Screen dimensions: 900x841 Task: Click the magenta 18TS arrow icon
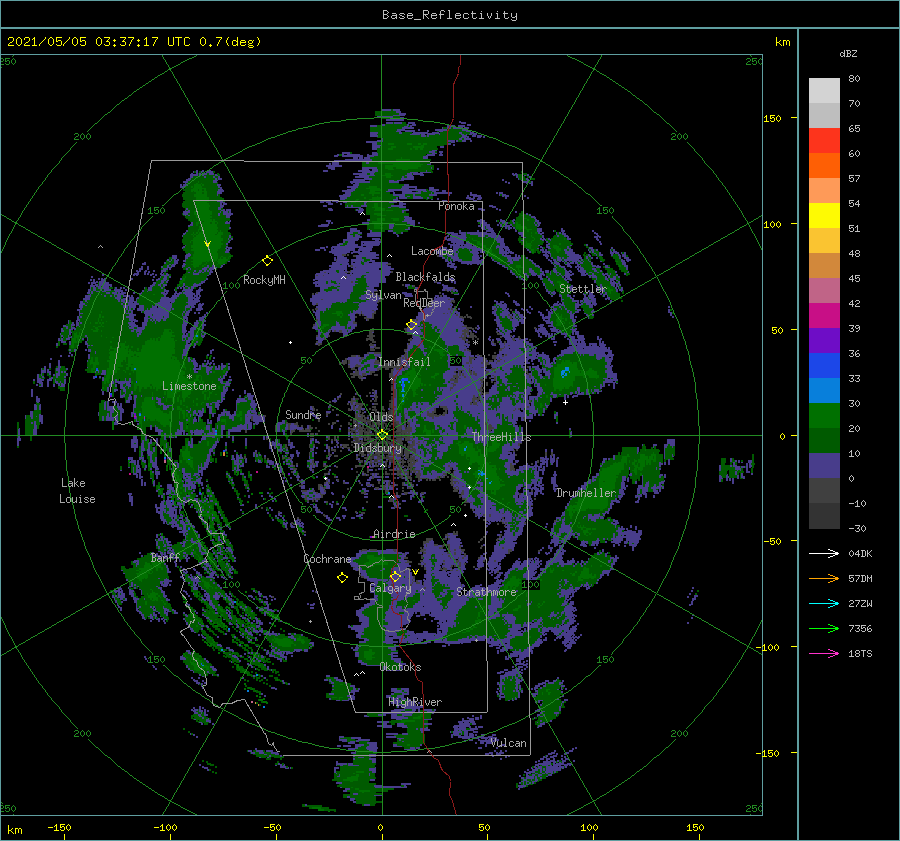(x=824, y=653)
